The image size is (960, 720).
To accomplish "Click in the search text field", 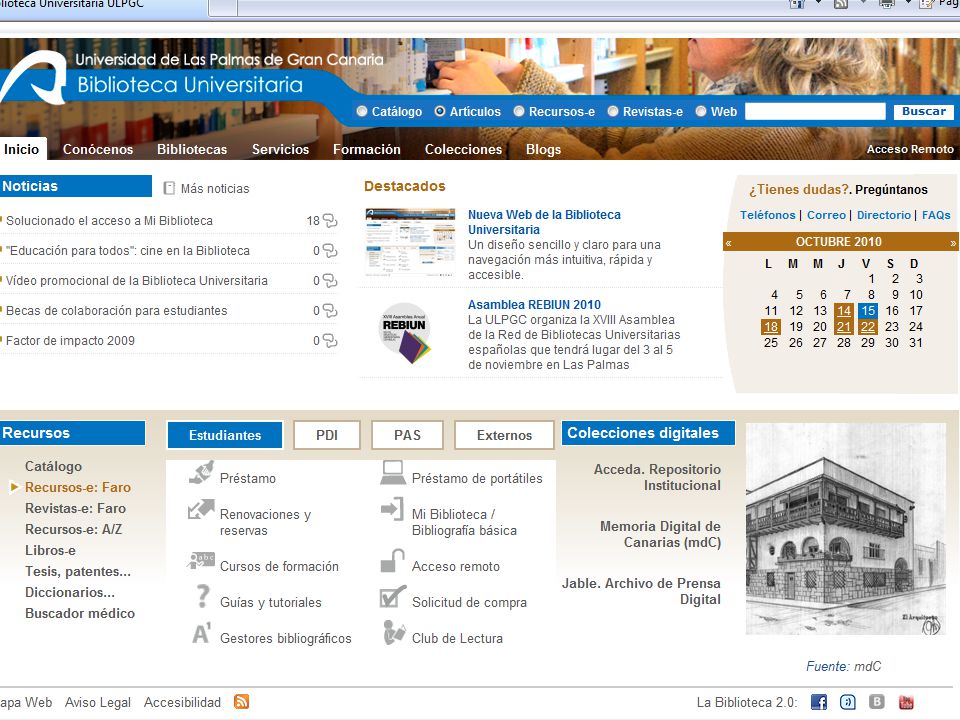I will pos(815,111).
